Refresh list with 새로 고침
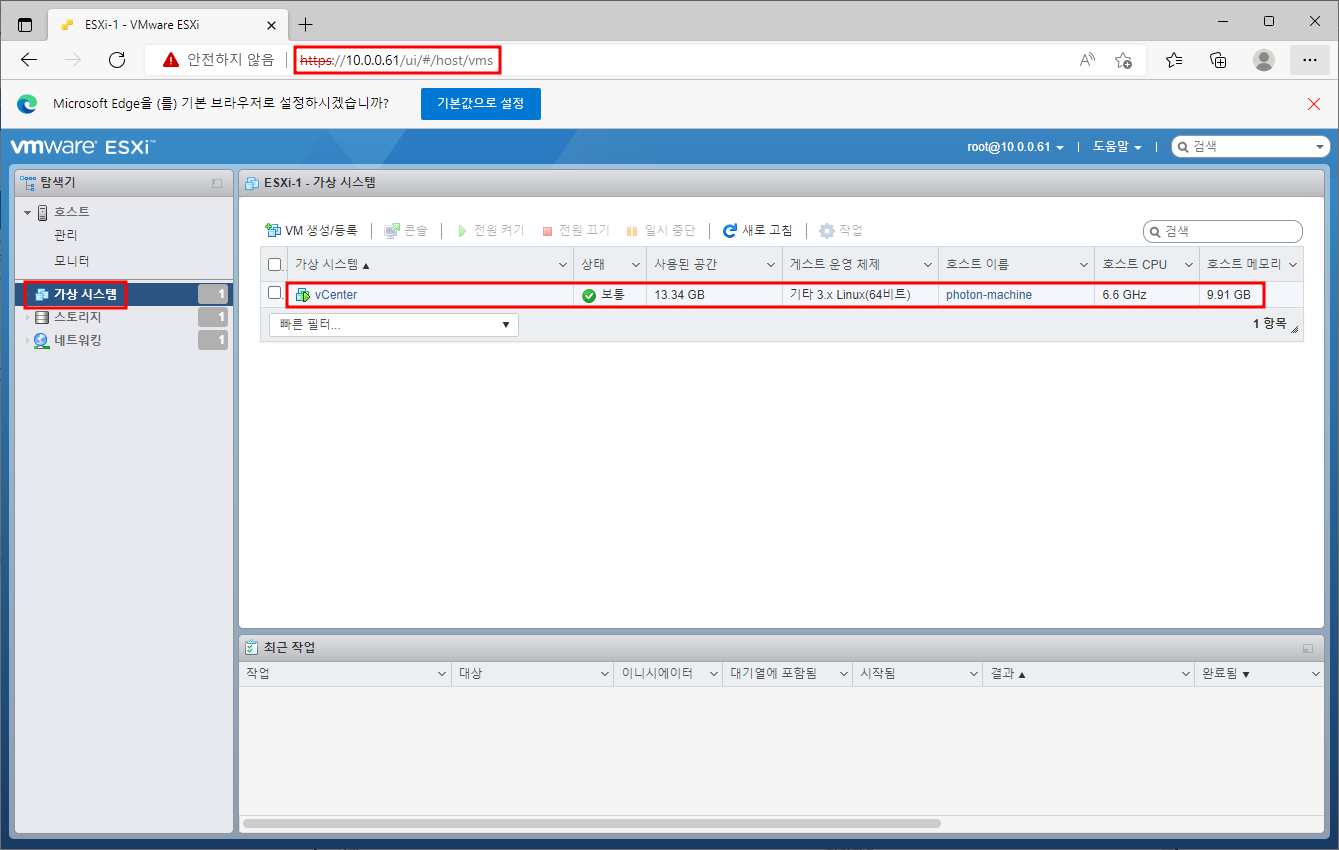Image resolution: width=1339 pixels, height=850 pixels. coord(757,231)
